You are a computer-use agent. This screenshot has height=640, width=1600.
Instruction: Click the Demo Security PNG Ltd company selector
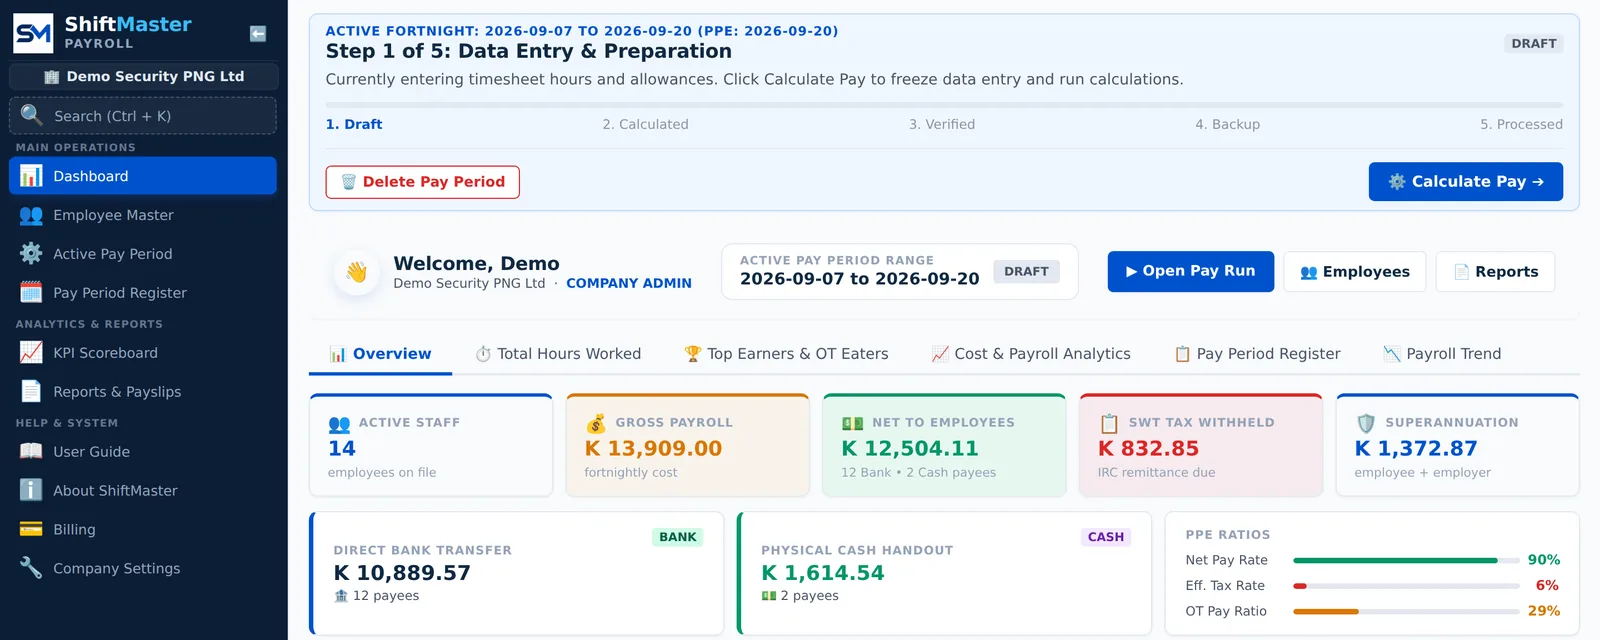(x=144, y=76)
